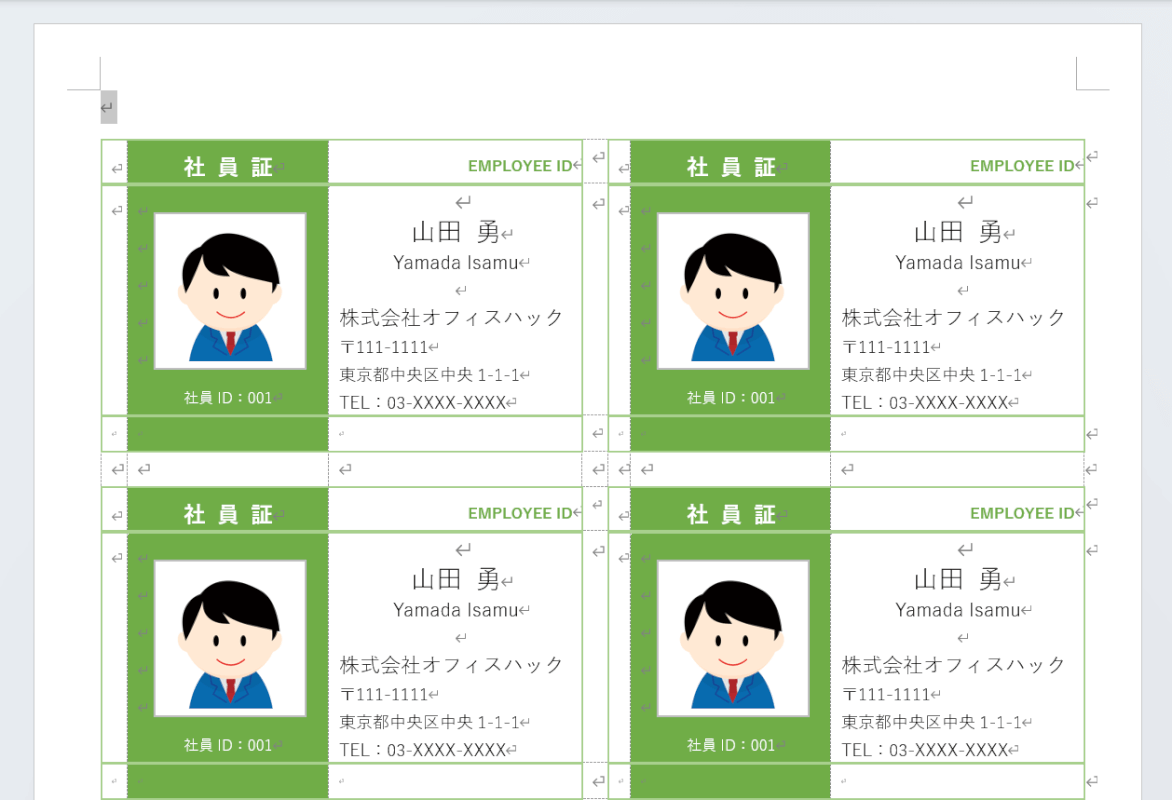Click the name 山田 勇 in top-left card
This screenshot has height=800, width=1172.
tap(455, 233)
